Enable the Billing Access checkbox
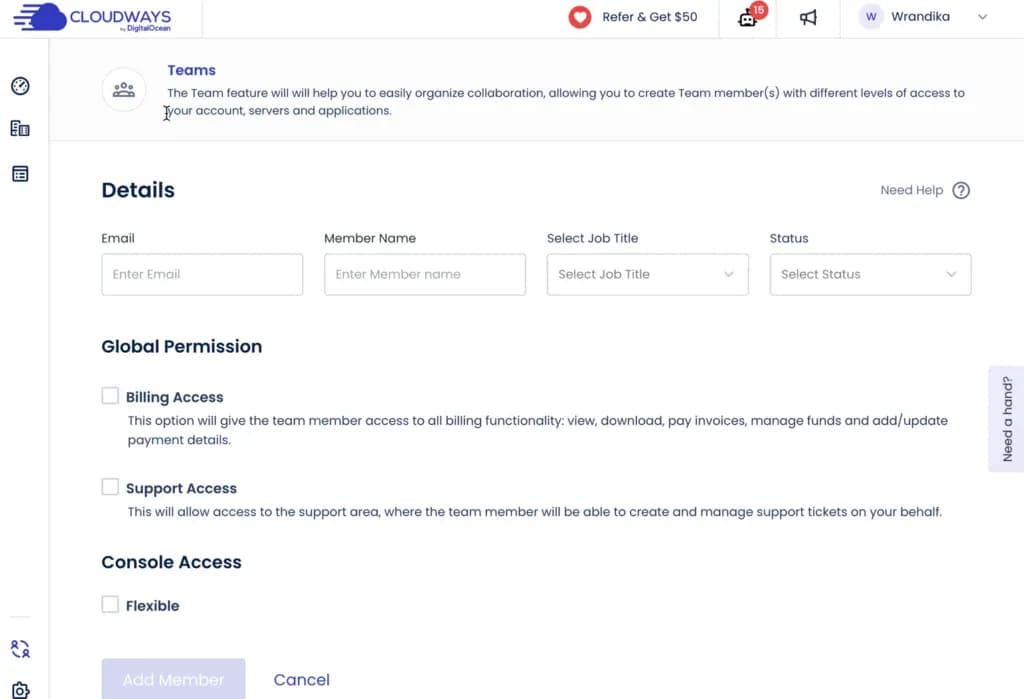This screenshot has width=1024, height=699. [x=110, y=396]
